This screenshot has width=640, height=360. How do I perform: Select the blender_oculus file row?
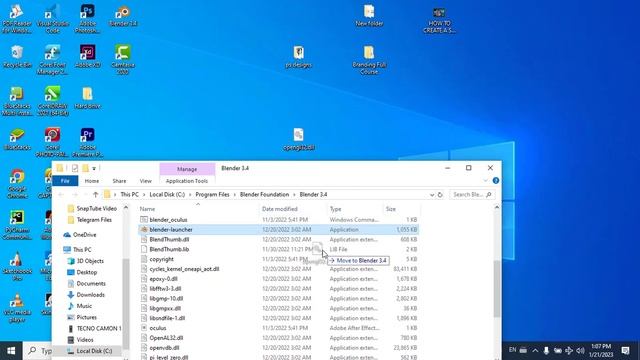point(279,220)
